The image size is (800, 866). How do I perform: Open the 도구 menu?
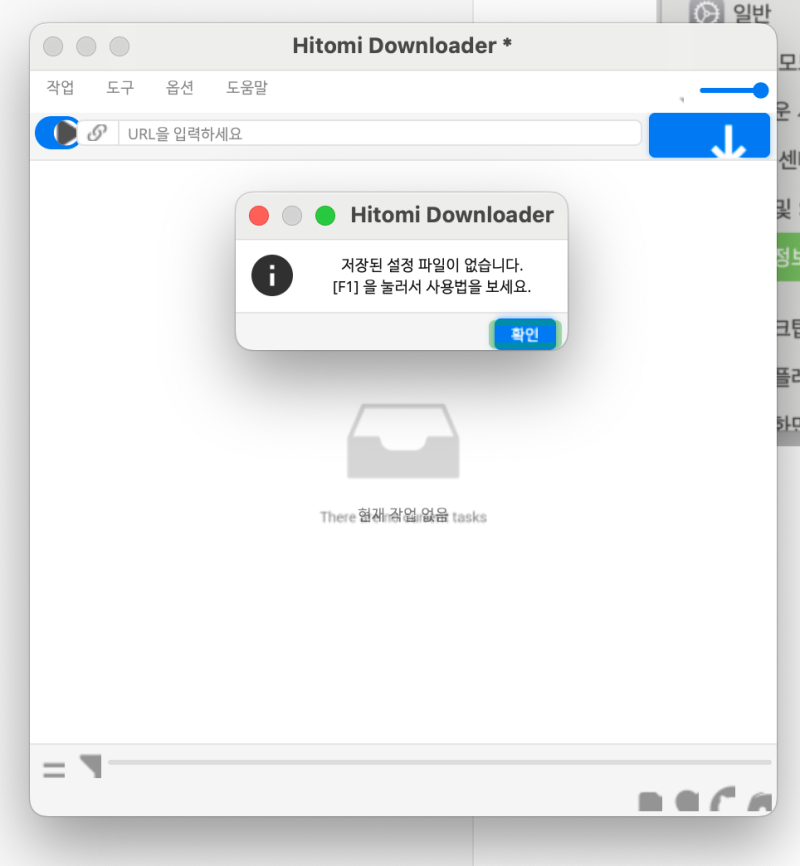tap(120, 87)
